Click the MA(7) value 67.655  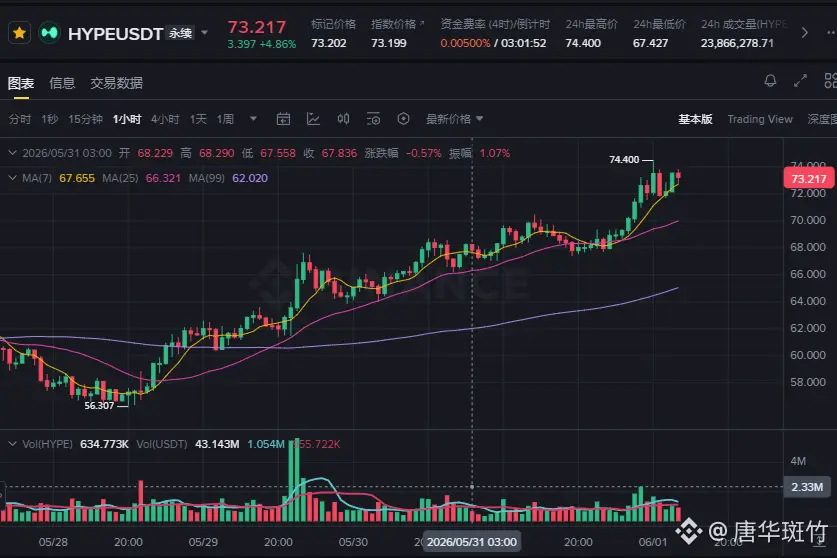point(77,178)
